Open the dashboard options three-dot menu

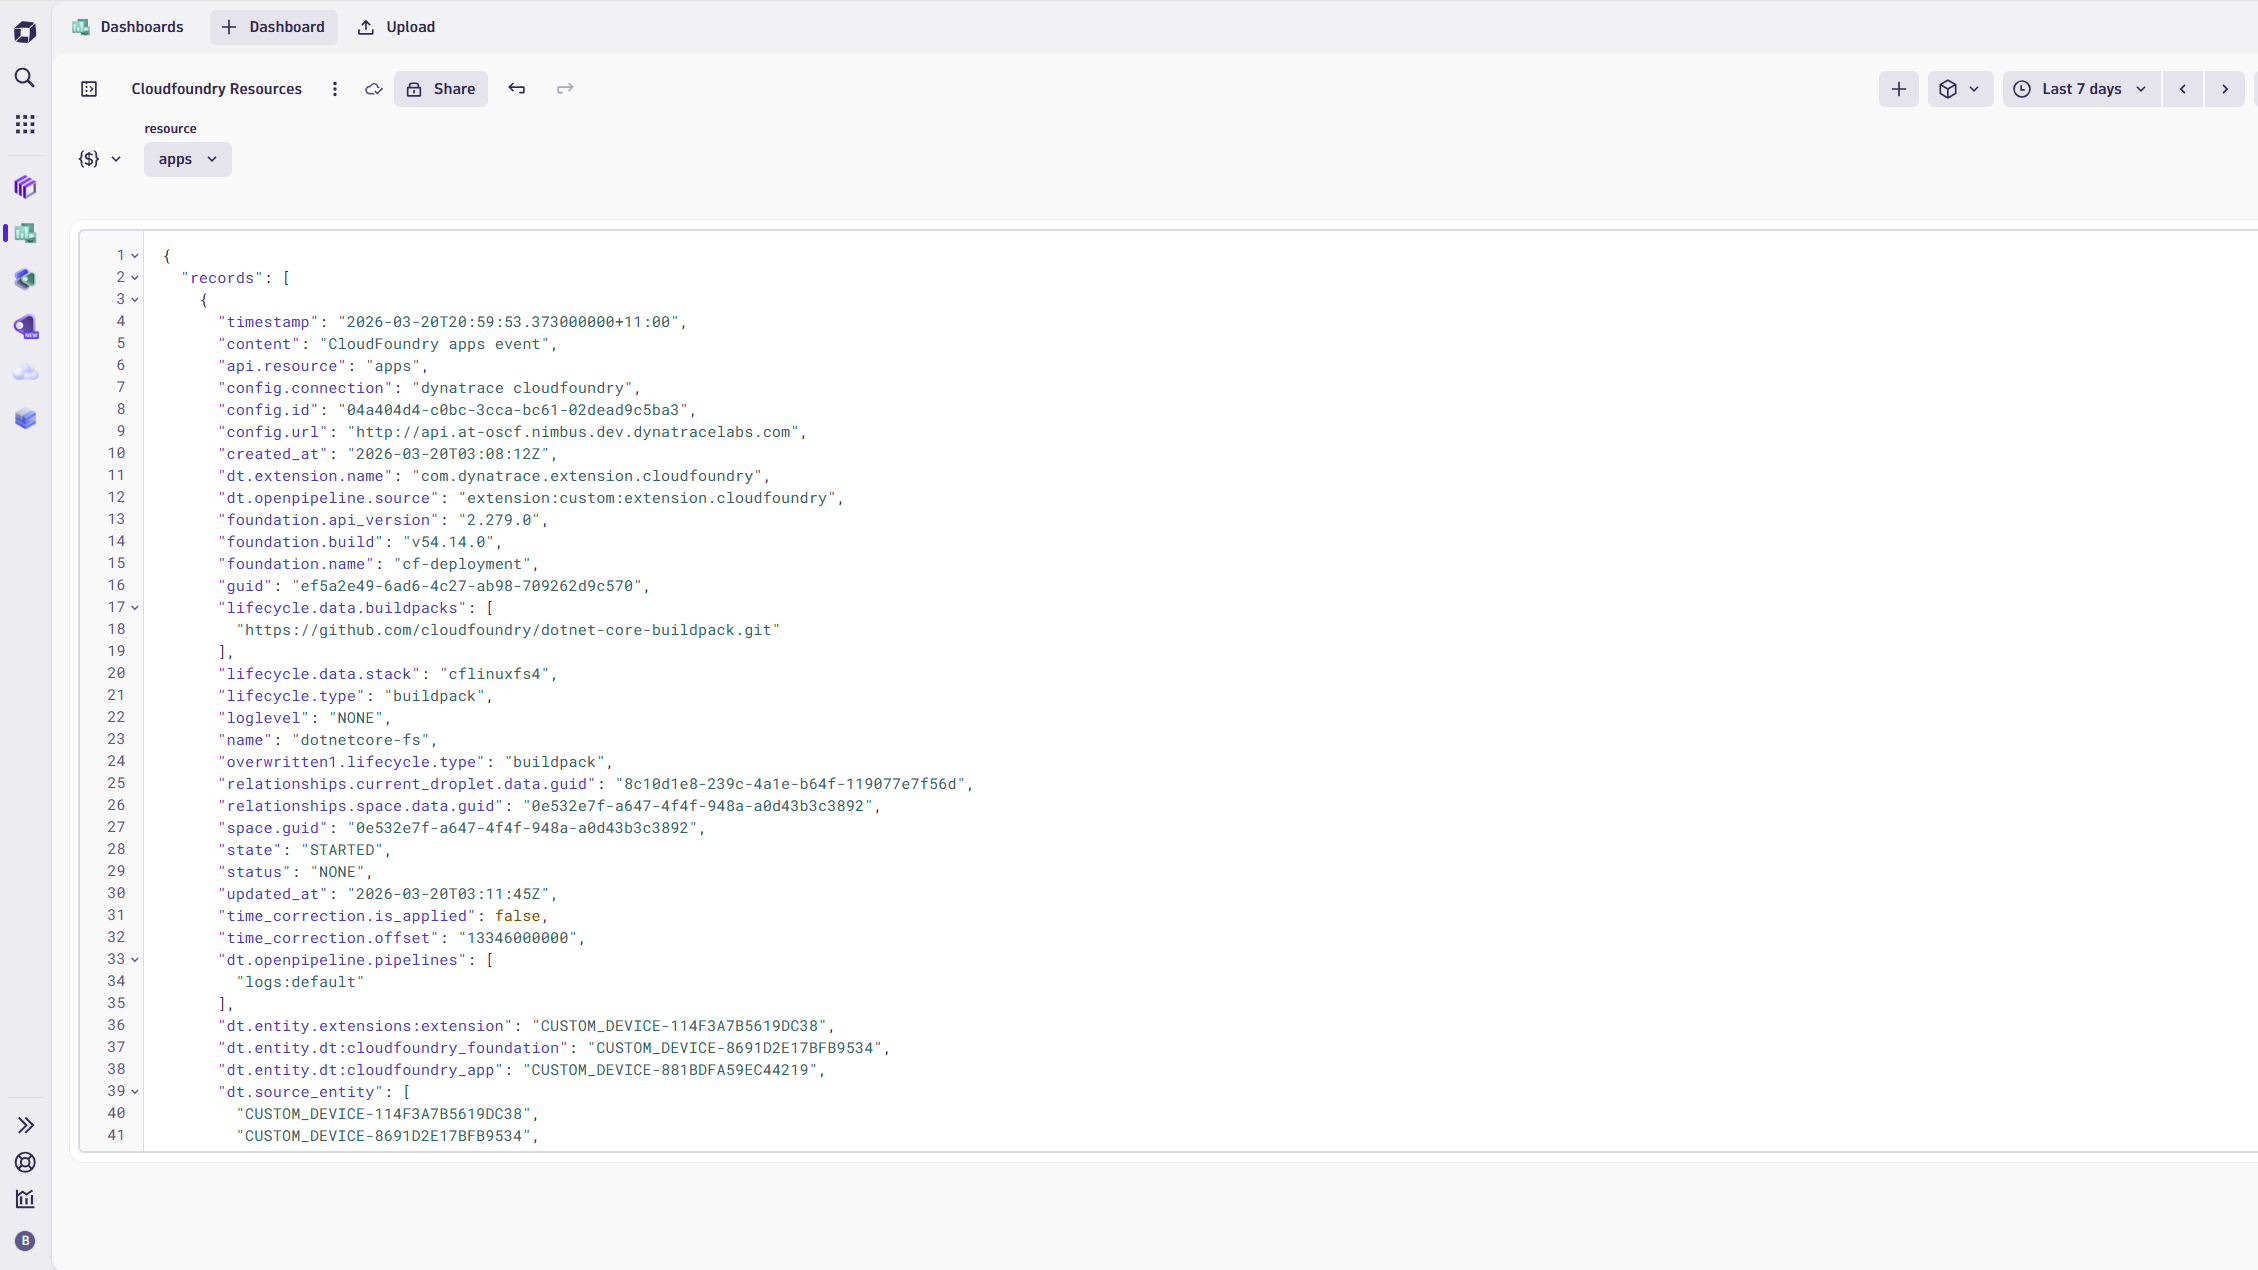[335, 89]
